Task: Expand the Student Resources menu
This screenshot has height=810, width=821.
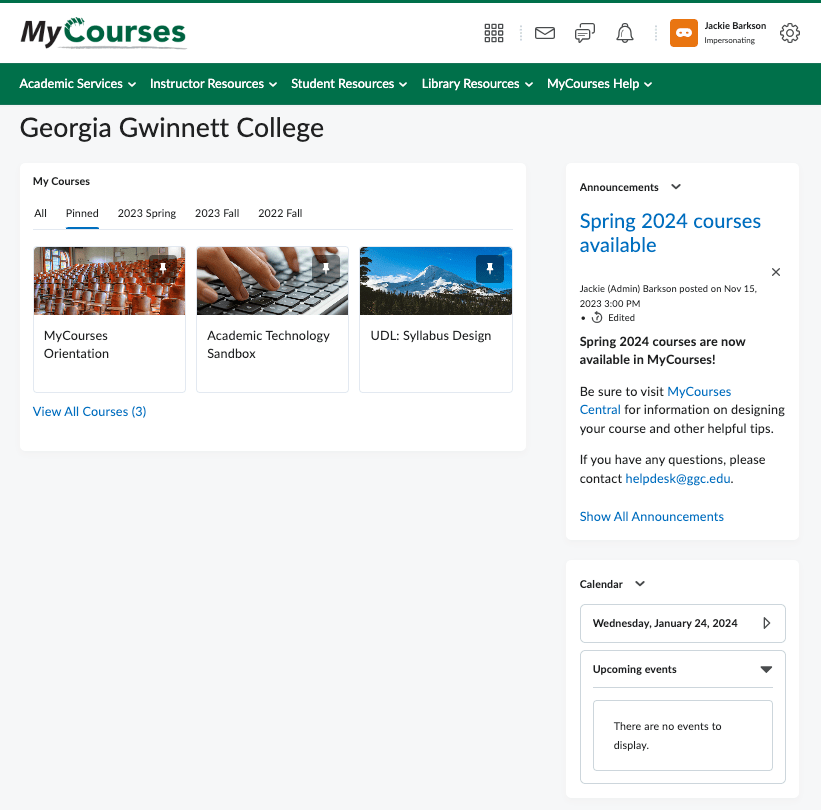Action: (x=349, y=84)
